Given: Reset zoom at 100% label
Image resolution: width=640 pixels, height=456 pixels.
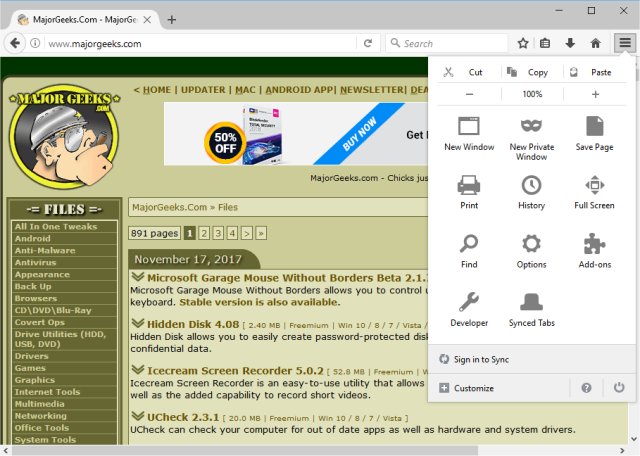Looking at the screenshot, I should click(x=532, y=94).
